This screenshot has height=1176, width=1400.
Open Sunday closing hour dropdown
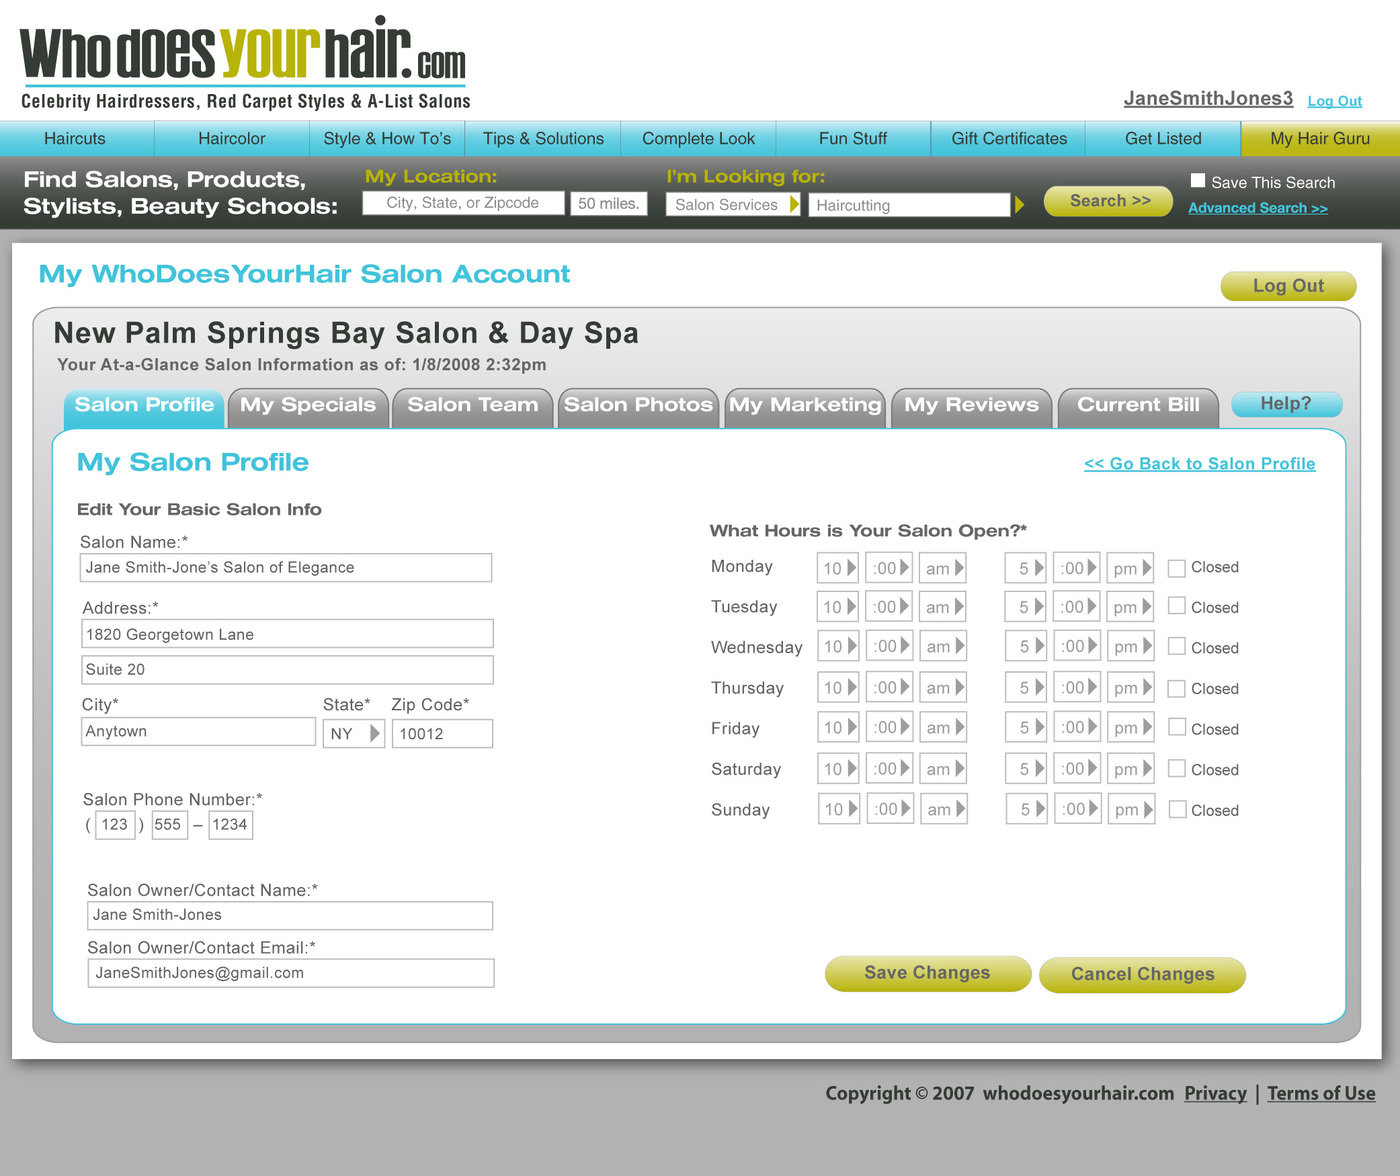click(1026, 808)
